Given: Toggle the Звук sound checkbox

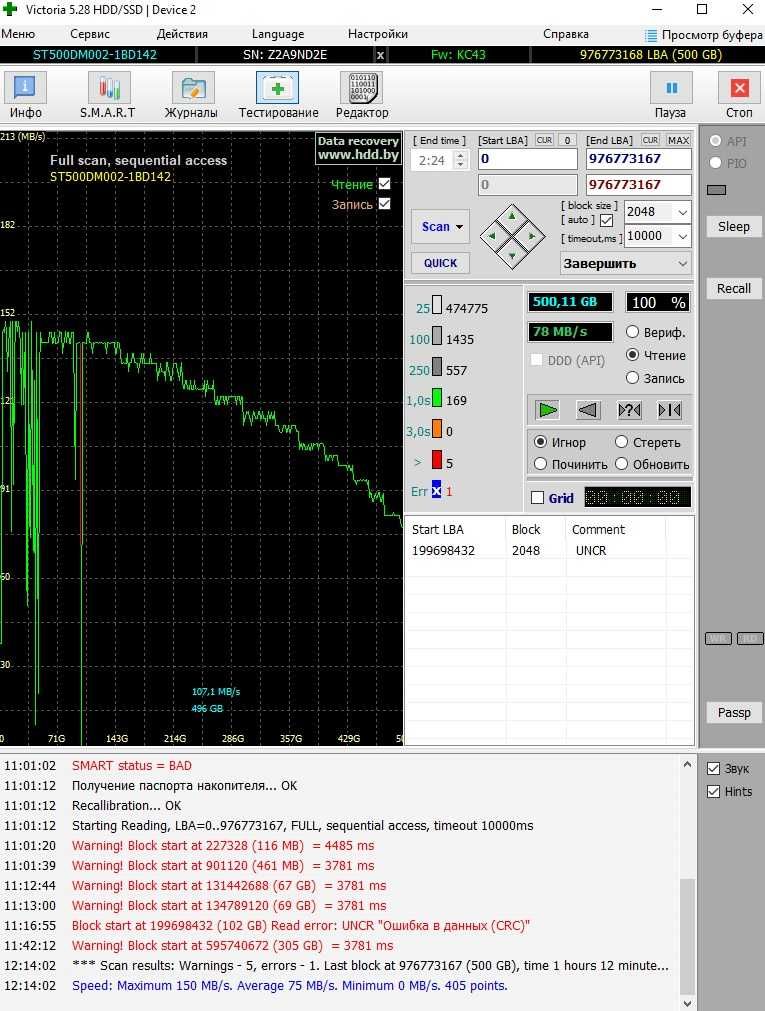Looking at the screenshot, I should pos(713,769).
